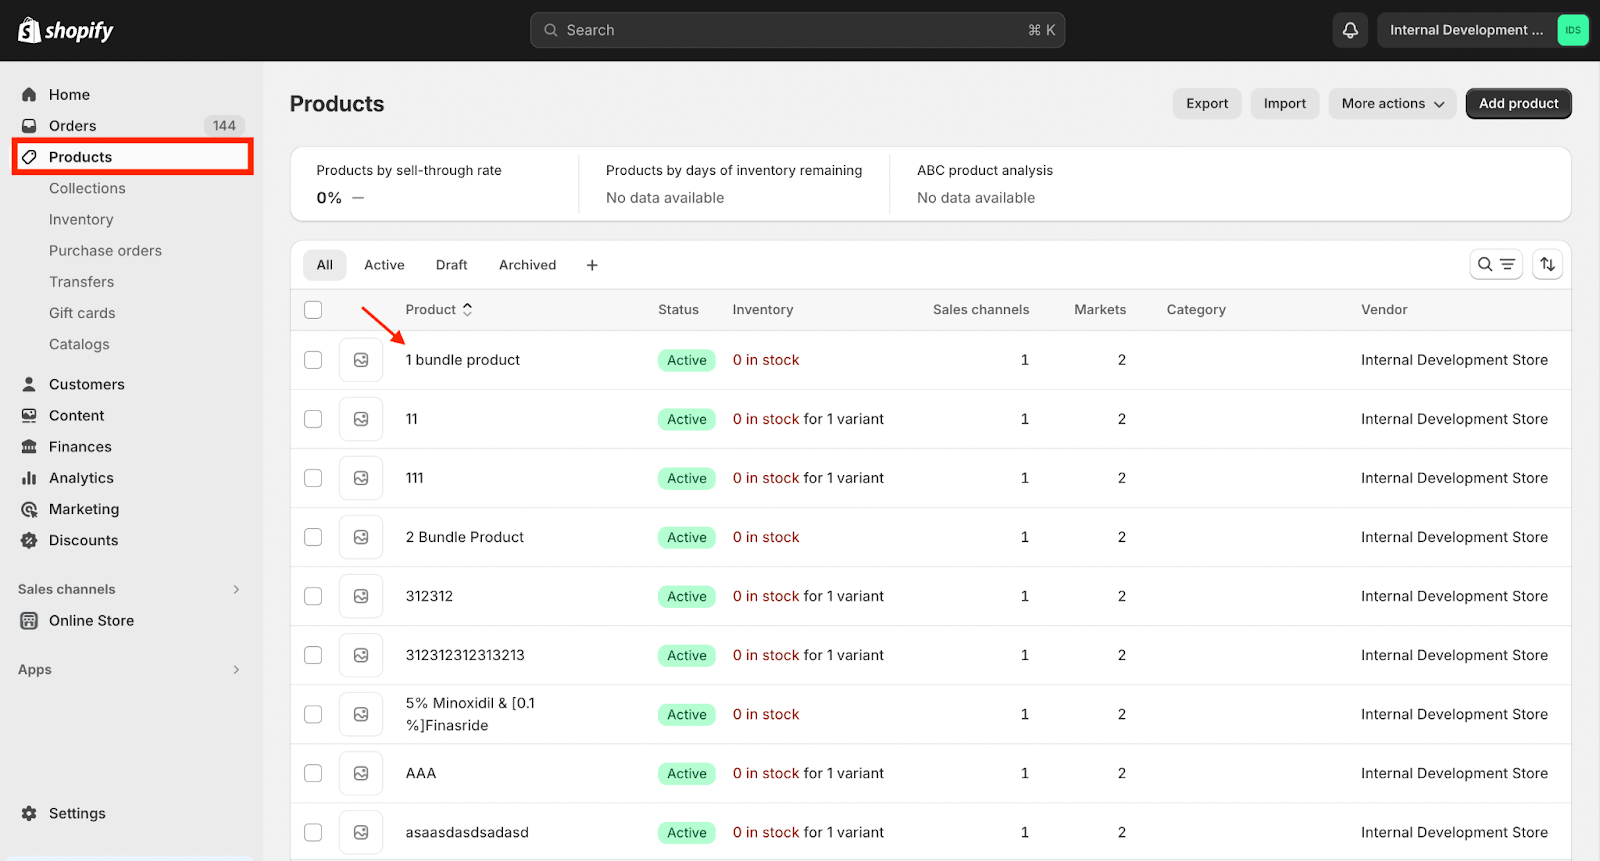The image size is (1600, 861).
Task: Focus the top Search field
Action: click(797, 30)
